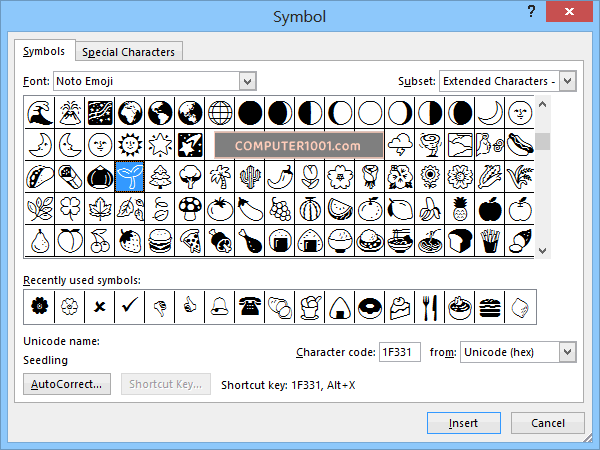Select the hot pepper symbol

tap(280, 177)
